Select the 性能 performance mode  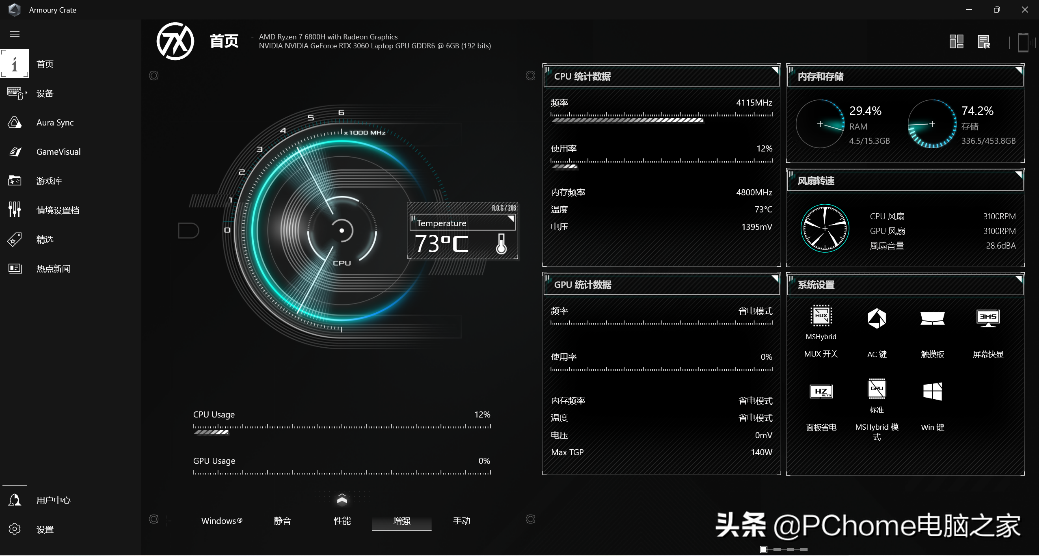[342, 521]
